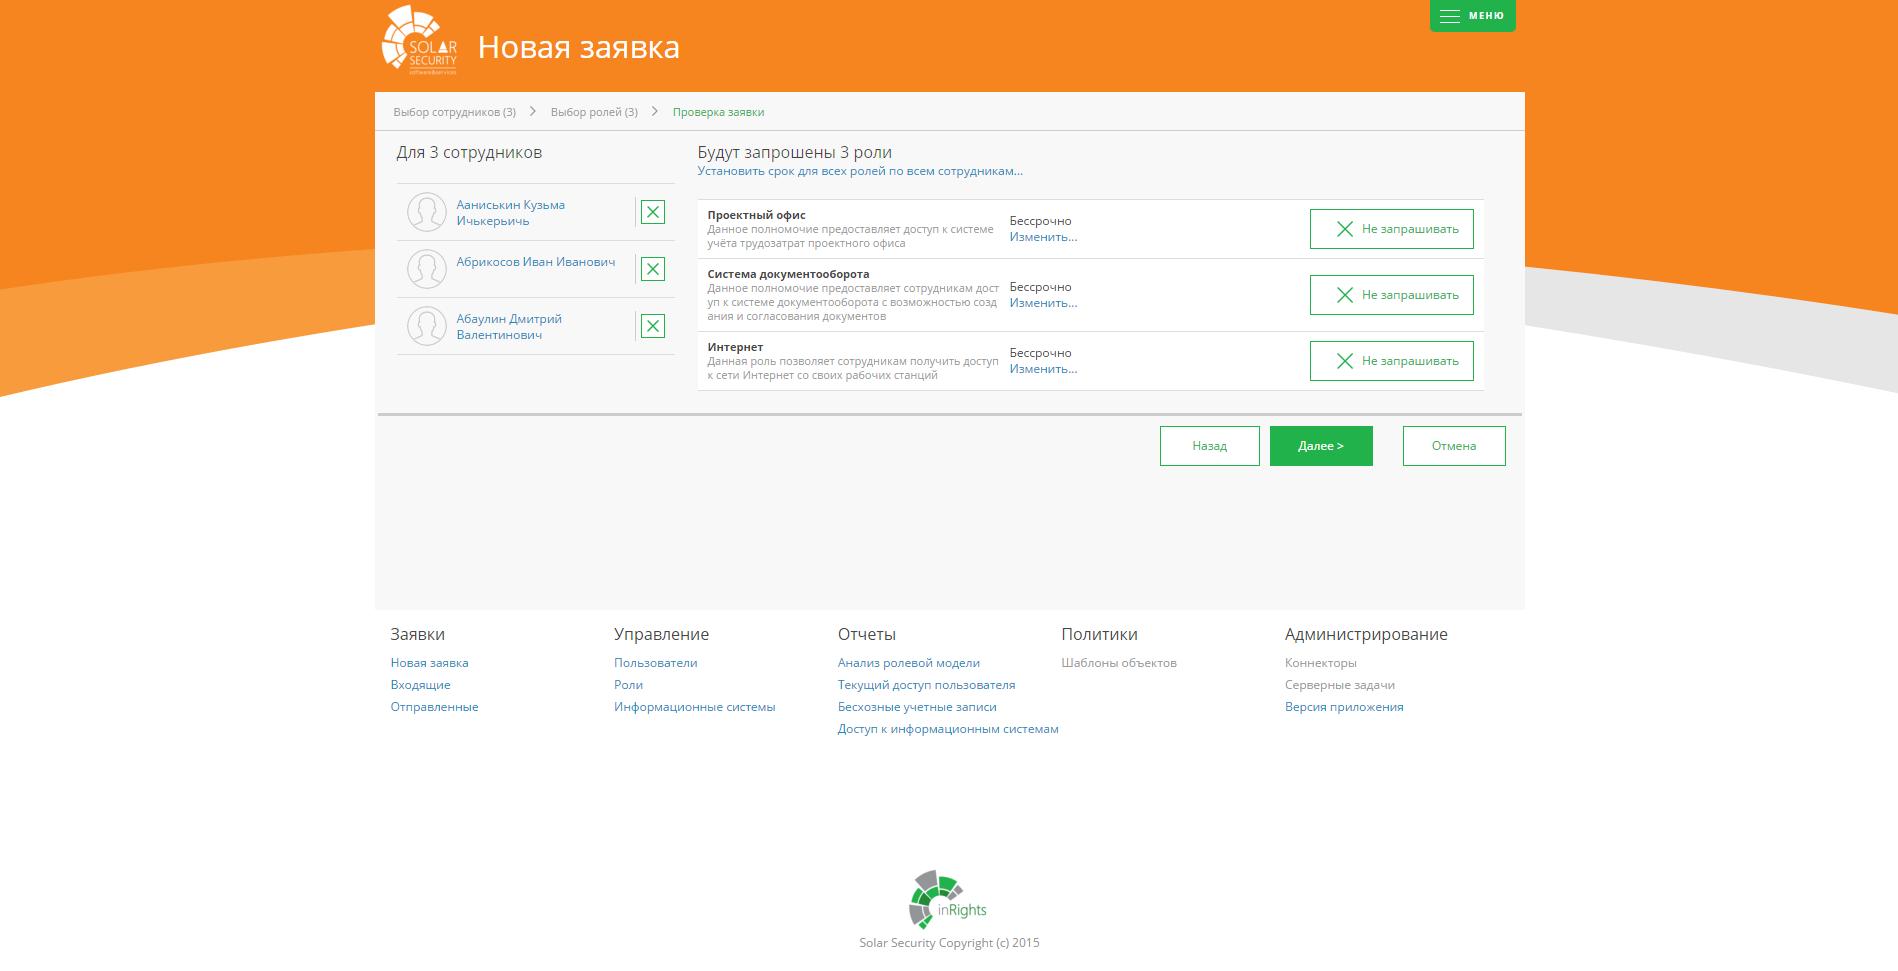Open Бесхозные учетные записи report
Viewport: 1898px width, 971px height.
(x=917, y=707)
